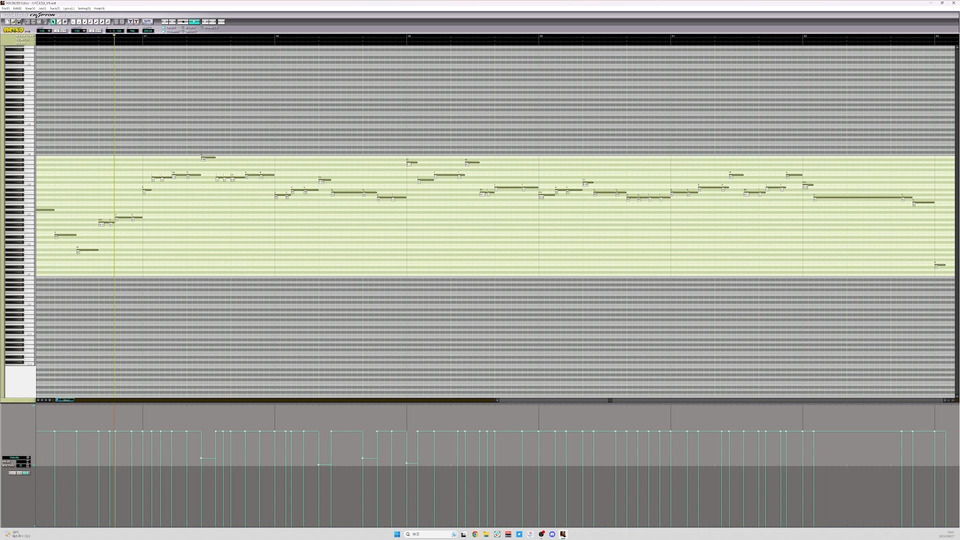Viewport: 960px width, 540px height.
Task: Open the View menu
Action: [x=30, y=9]
